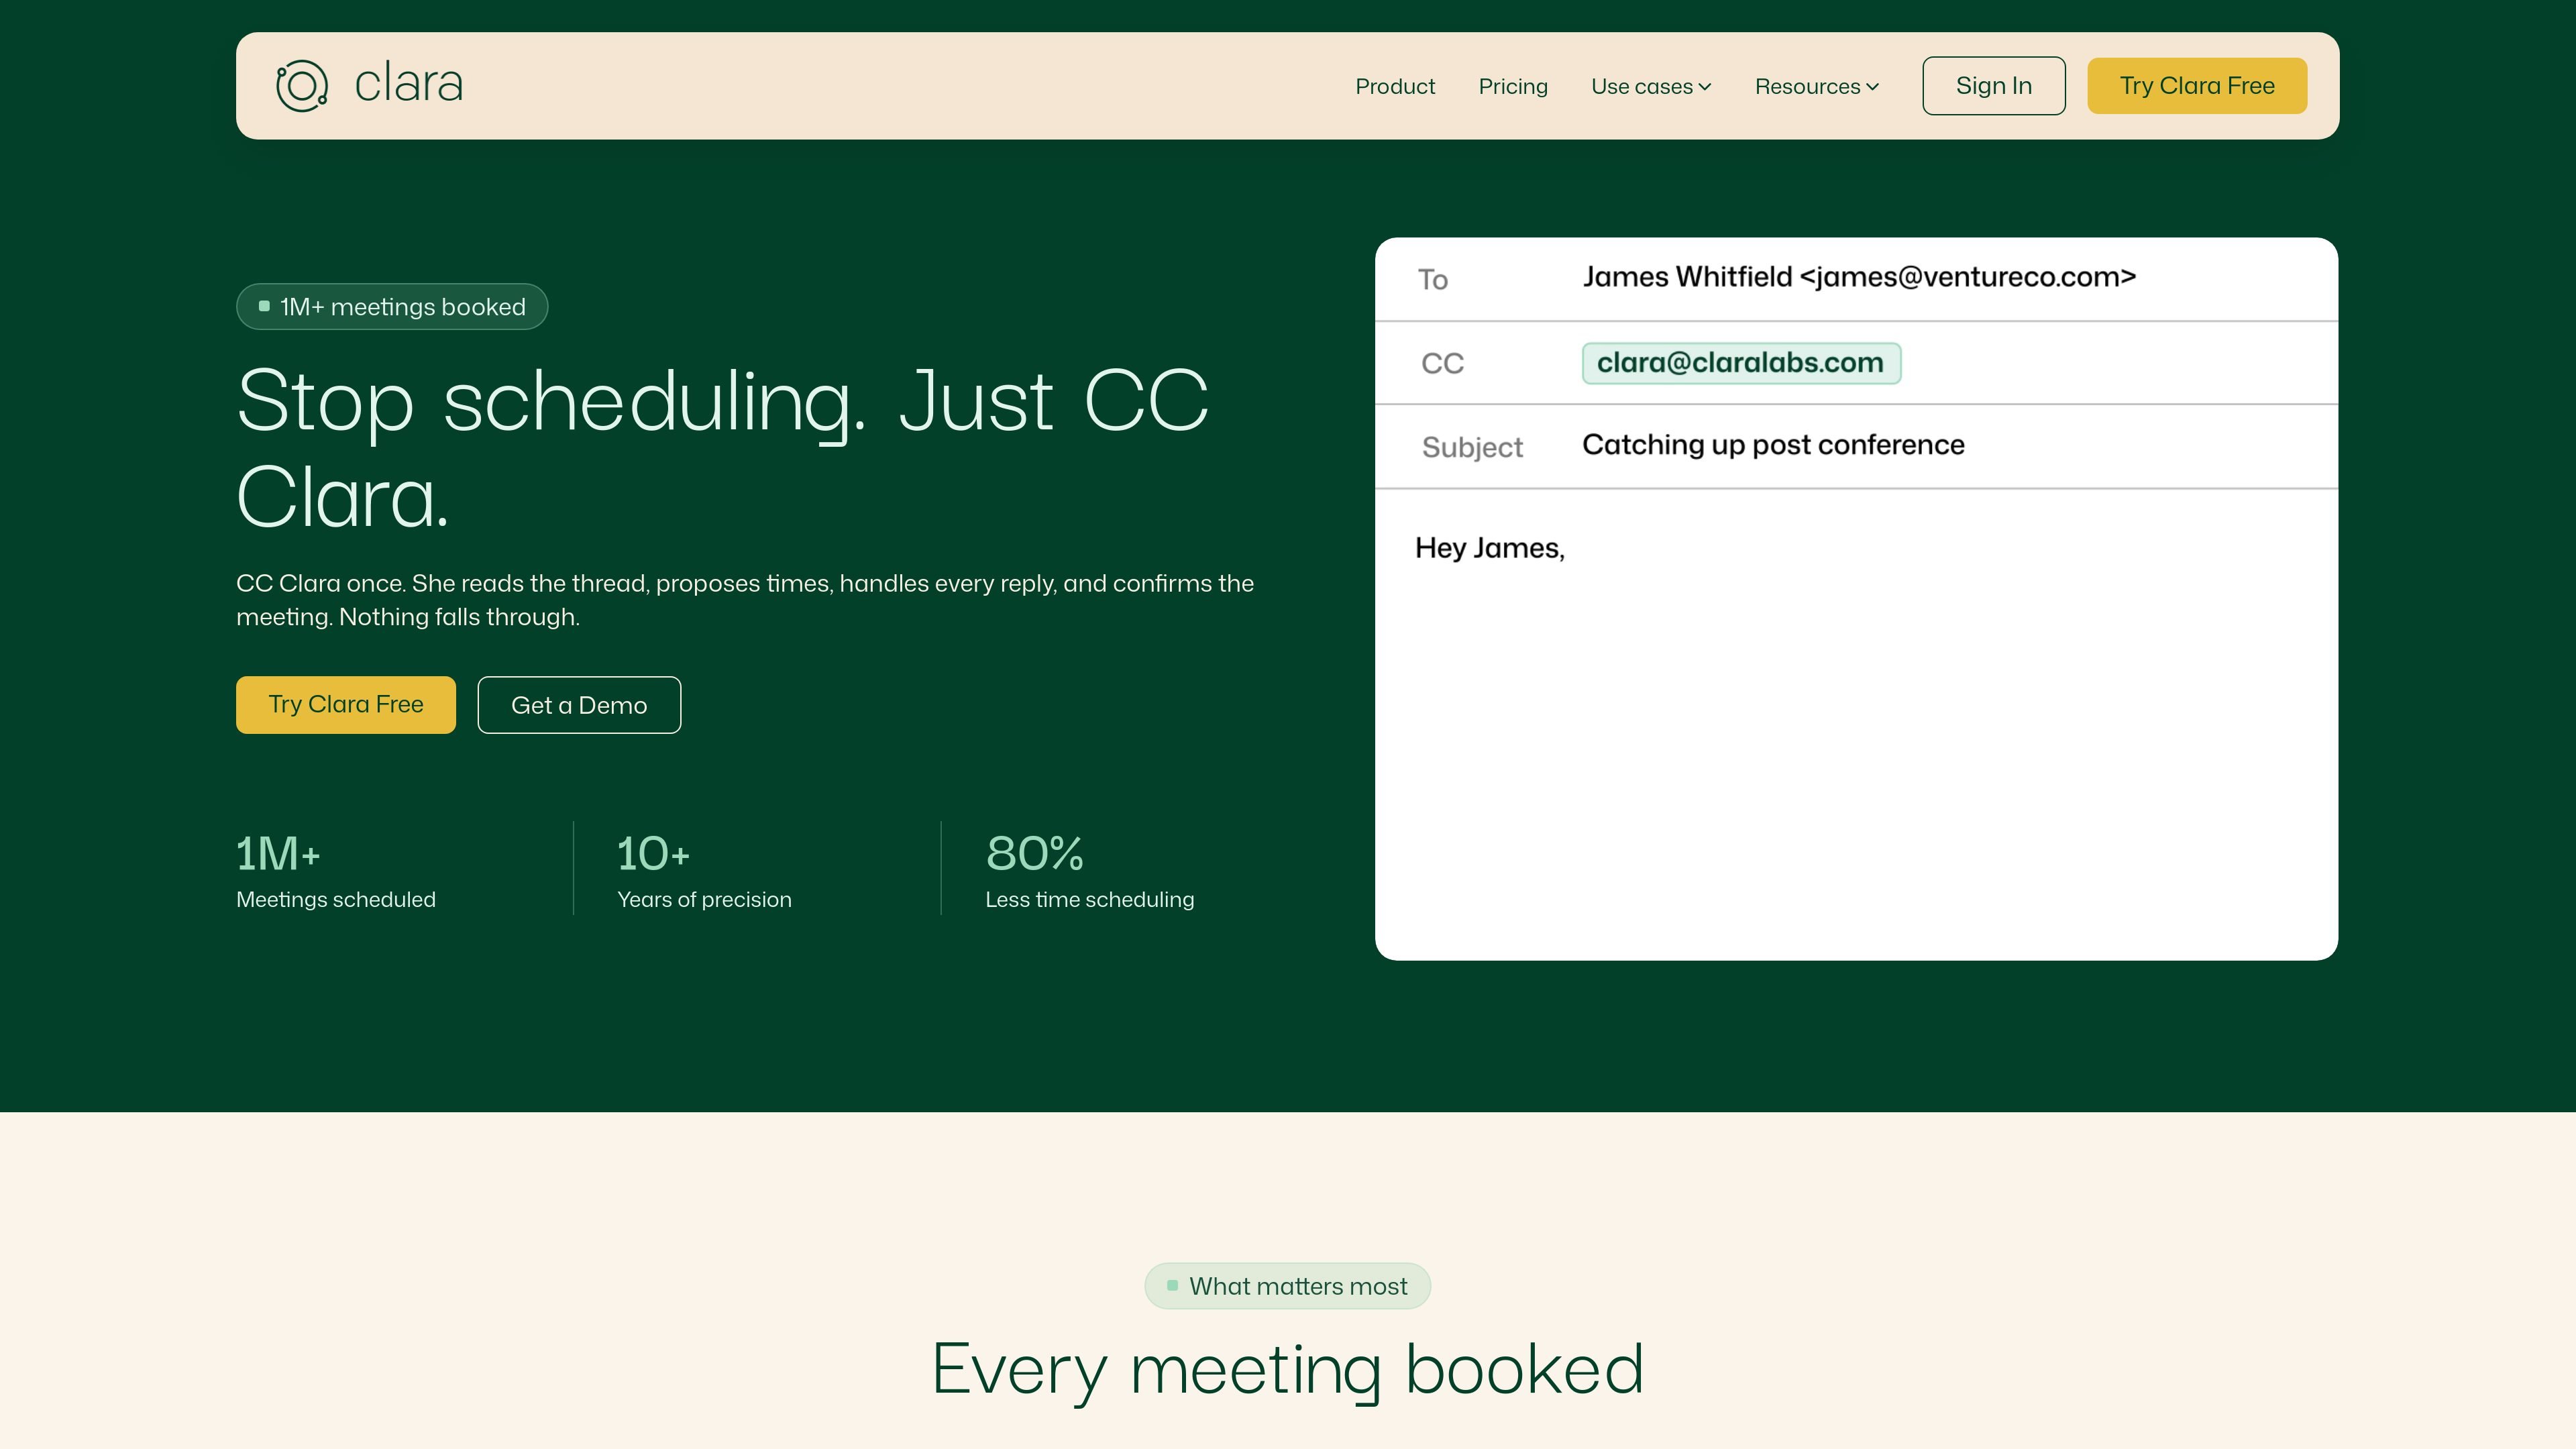The image size is (2576, 1449).
Task: Click the hero Try Clara Free button
Action: [x=346, y=705]
